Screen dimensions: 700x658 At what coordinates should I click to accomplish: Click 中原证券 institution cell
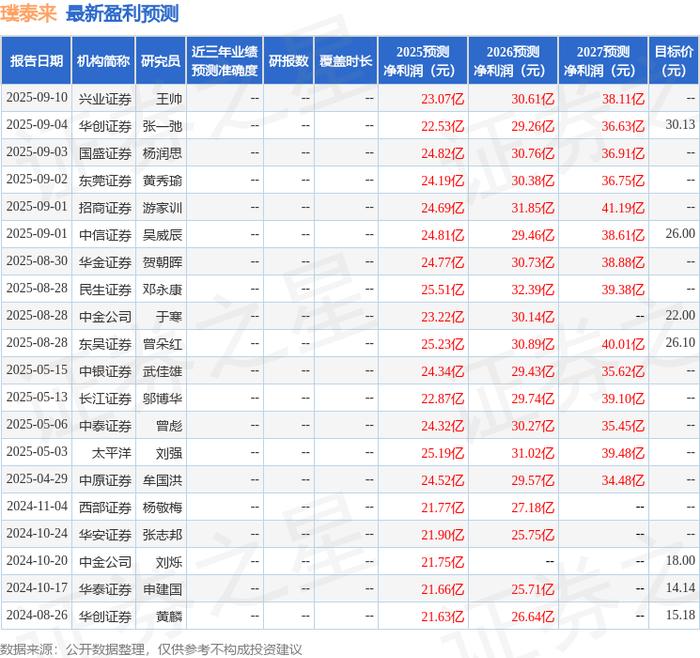105,480
